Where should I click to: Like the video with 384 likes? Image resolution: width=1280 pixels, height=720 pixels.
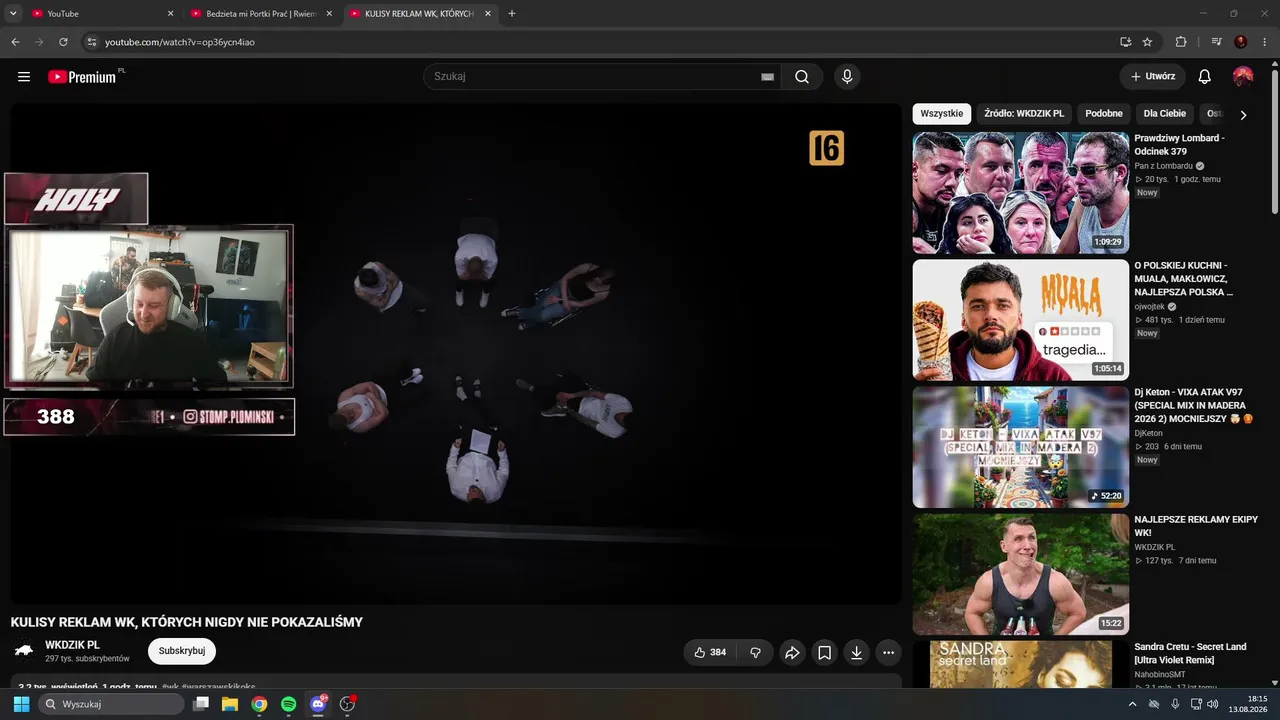[710, 652]
